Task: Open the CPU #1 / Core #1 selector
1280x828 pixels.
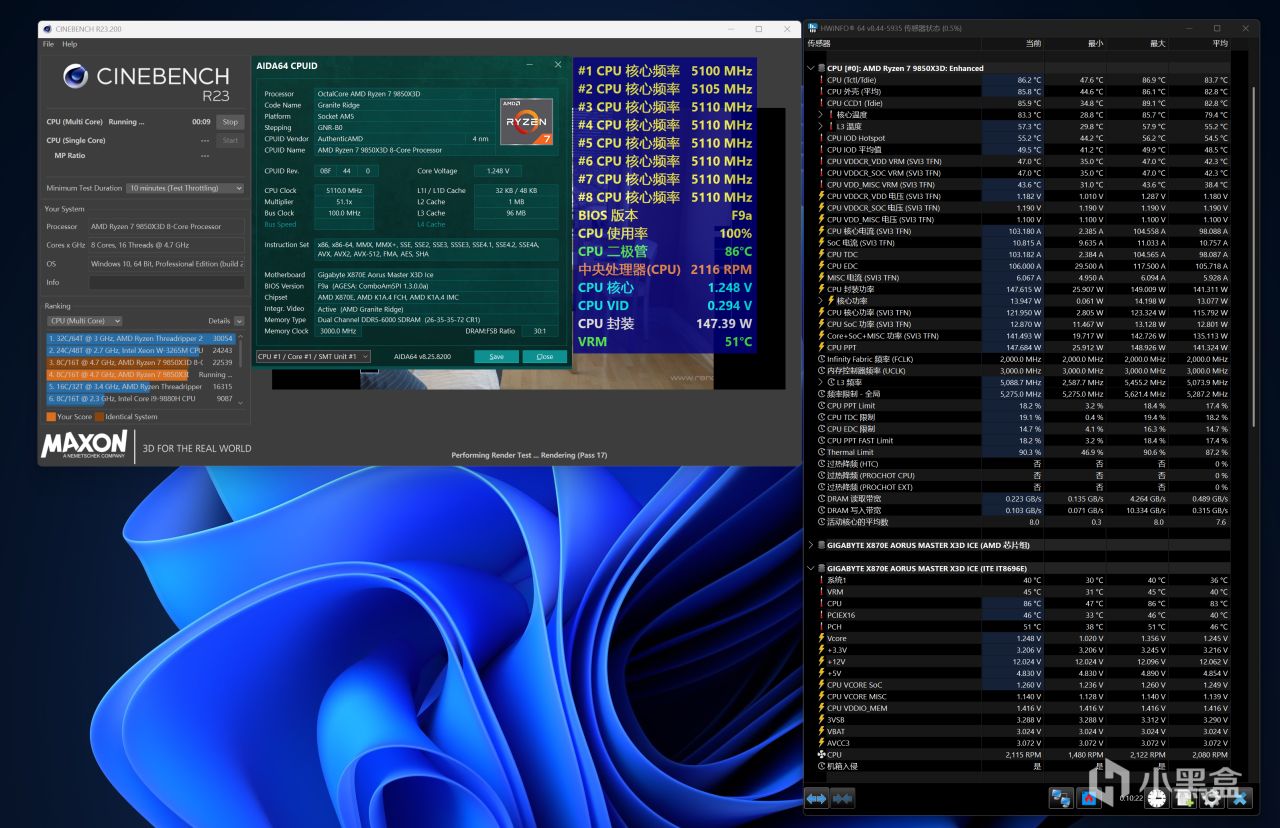Action: (x=313, y=356)
